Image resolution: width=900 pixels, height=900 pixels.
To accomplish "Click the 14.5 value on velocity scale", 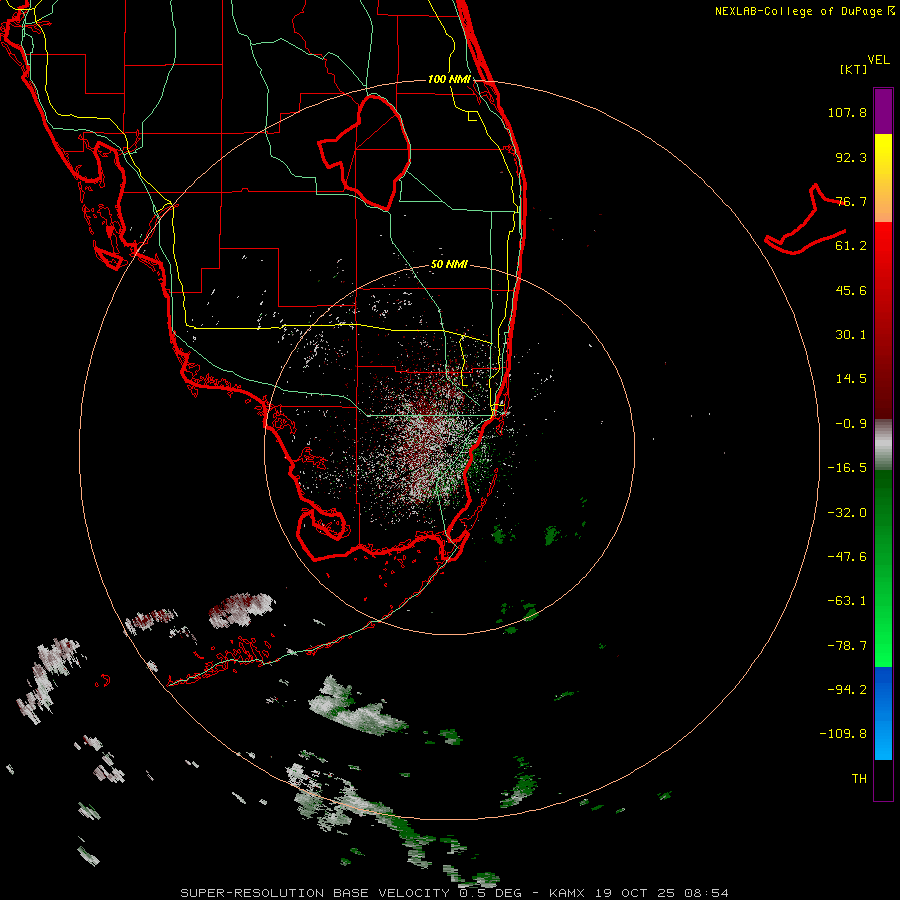I will pos(851,379).
